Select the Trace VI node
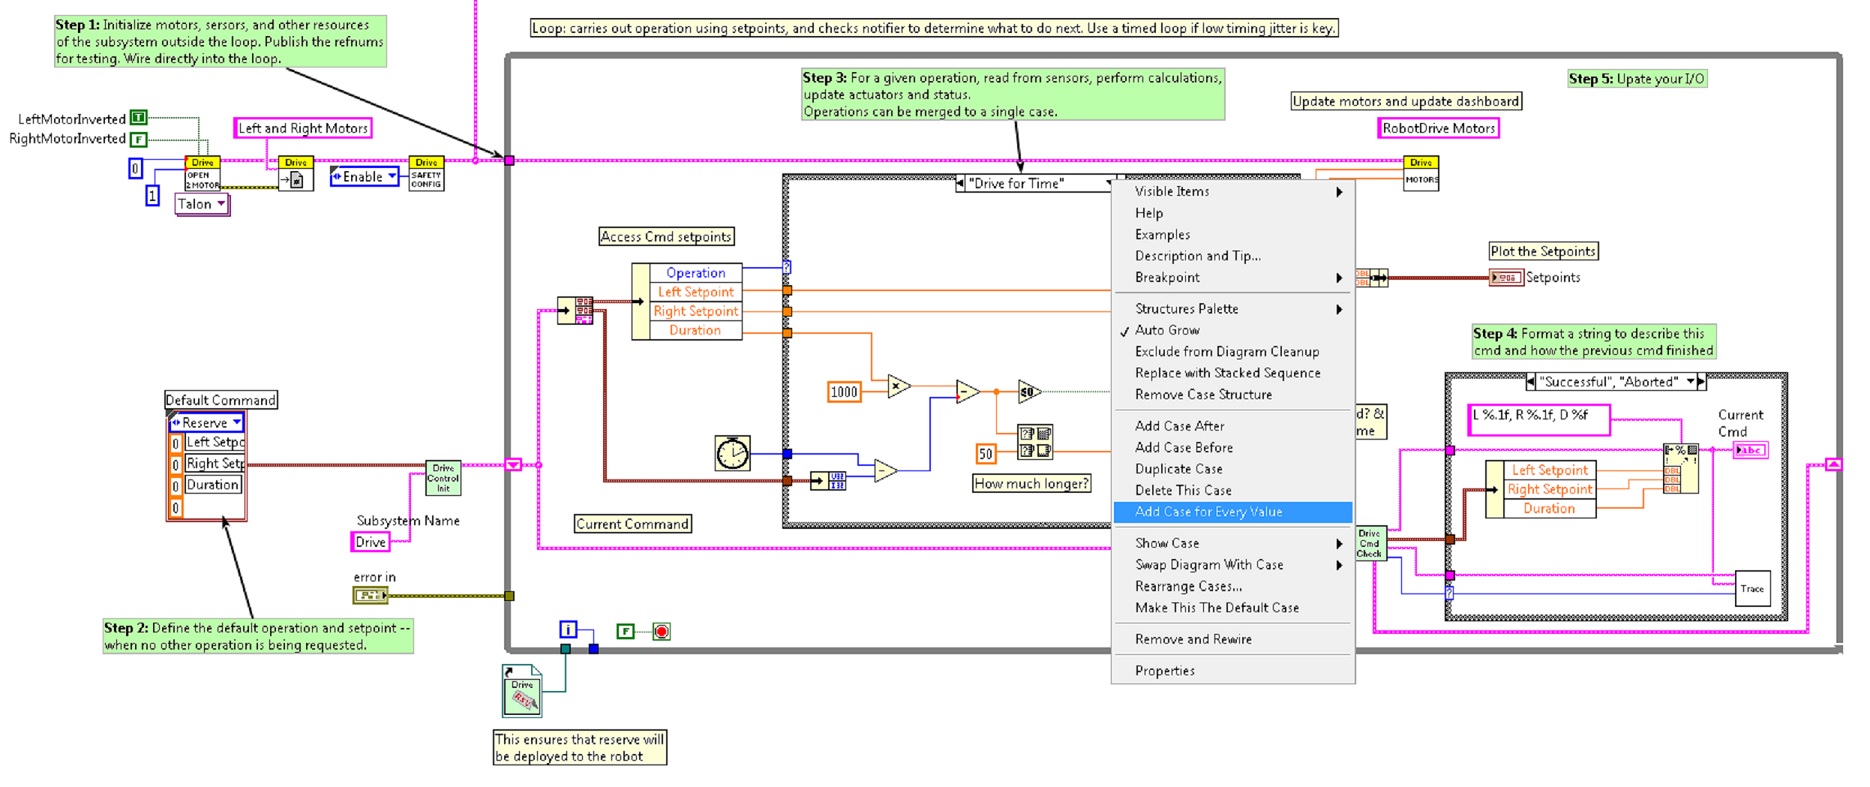1870x787 pixels. tap(1752, 589)
